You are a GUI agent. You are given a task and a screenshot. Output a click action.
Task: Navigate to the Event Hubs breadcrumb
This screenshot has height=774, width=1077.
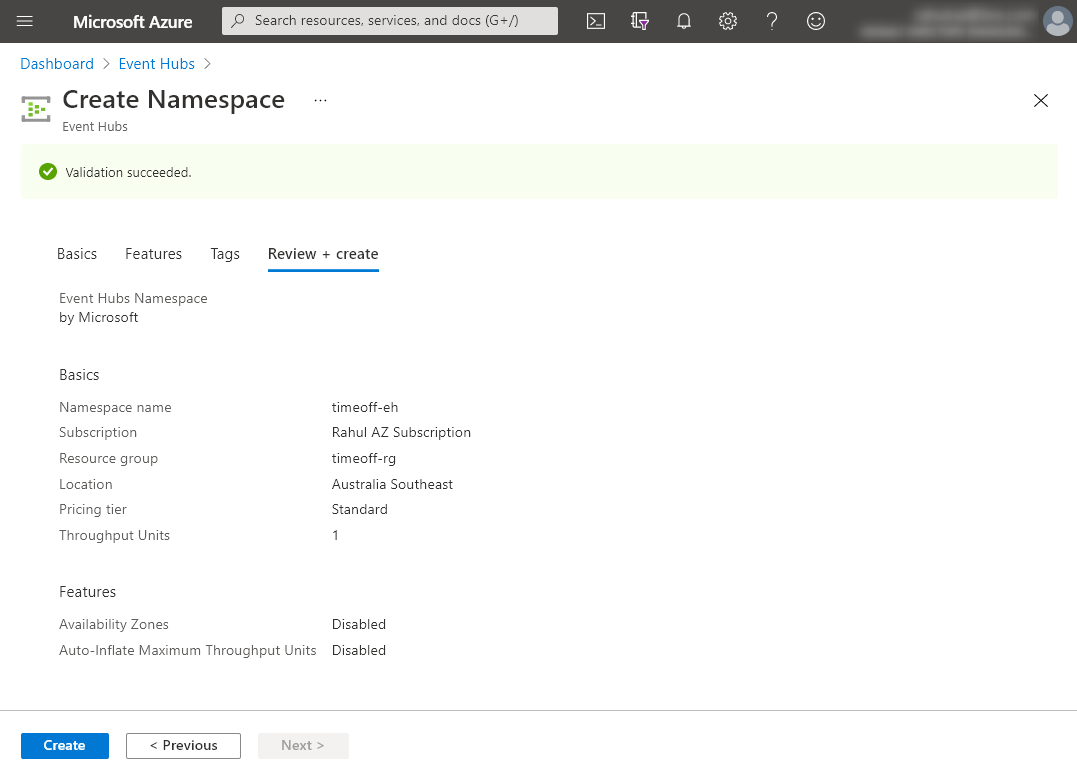pos(157,64)
